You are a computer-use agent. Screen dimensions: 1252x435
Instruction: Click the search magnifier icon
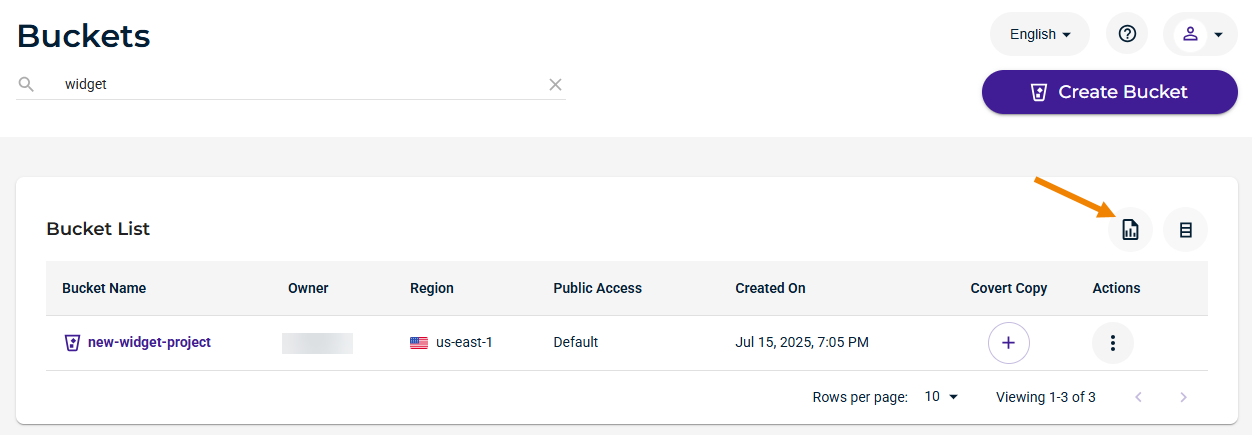(x=27, y=84)
